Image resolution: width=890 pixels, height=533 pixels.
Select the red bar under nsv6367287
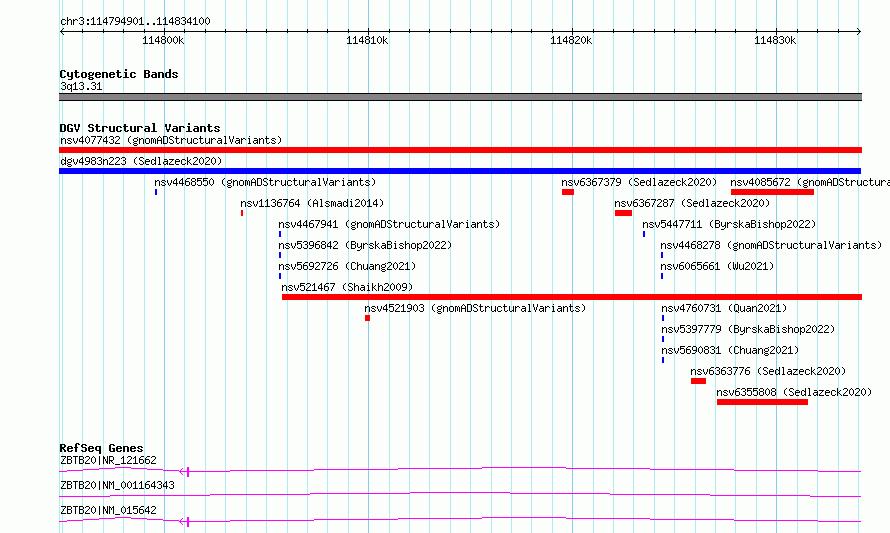click(x=623, y=213)
